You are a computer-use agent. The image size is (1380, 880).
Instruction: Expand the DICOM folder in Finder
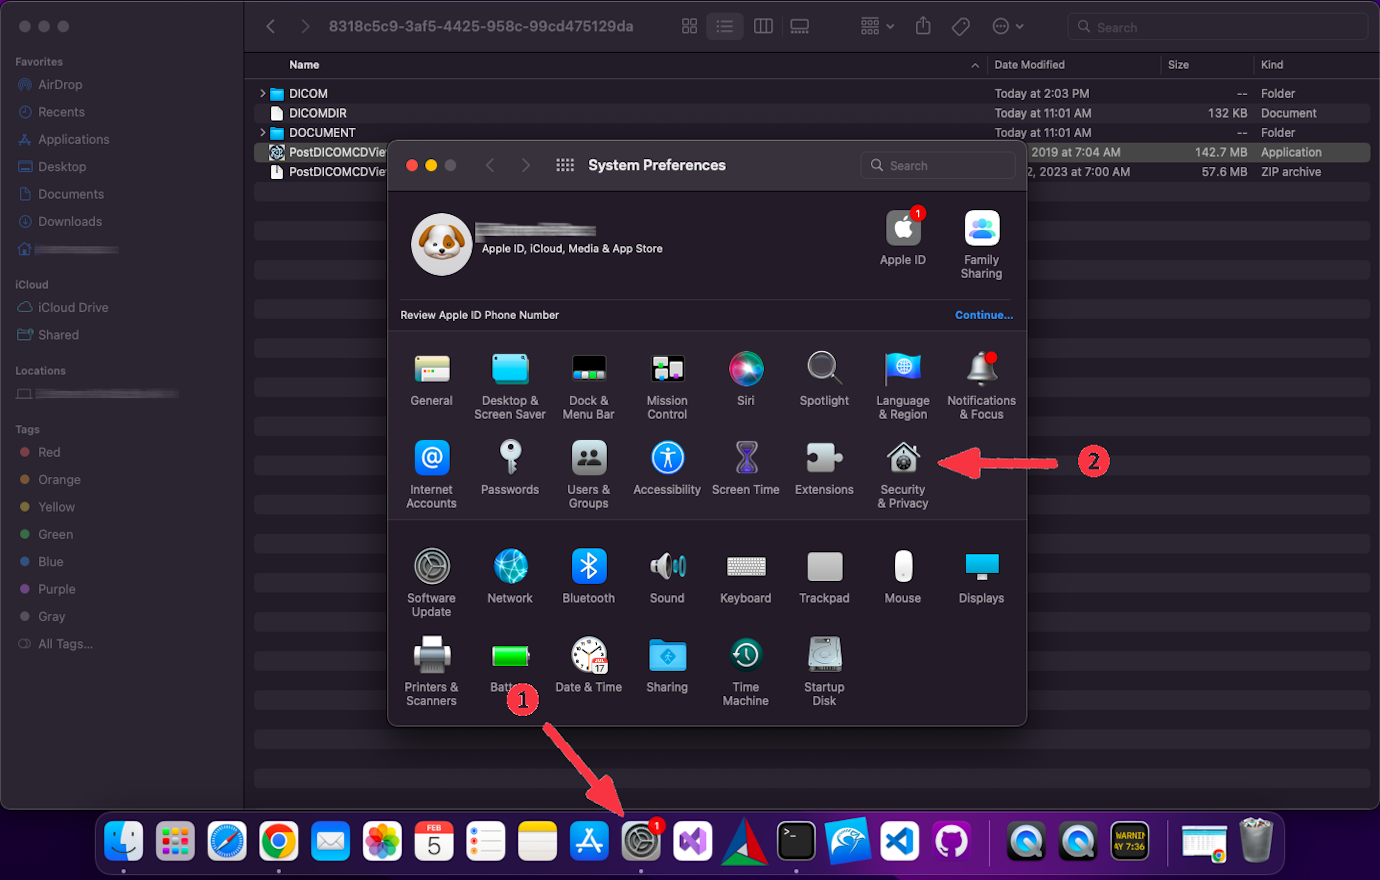pyautogui.click(x=261, y=93)
